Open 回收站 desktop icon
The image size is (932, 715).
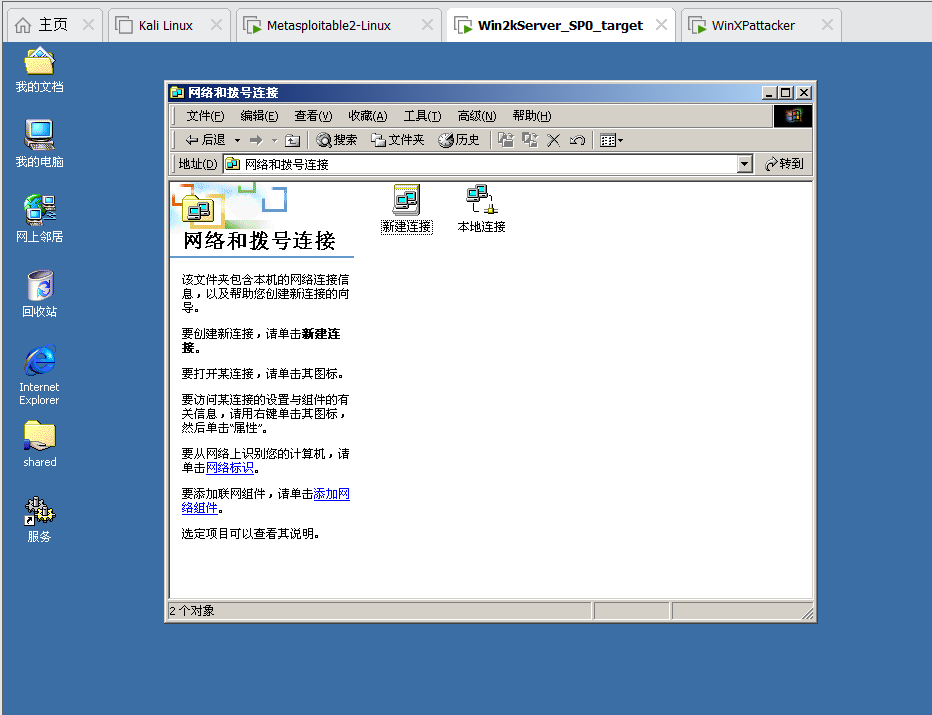click(x=39, y=294)
